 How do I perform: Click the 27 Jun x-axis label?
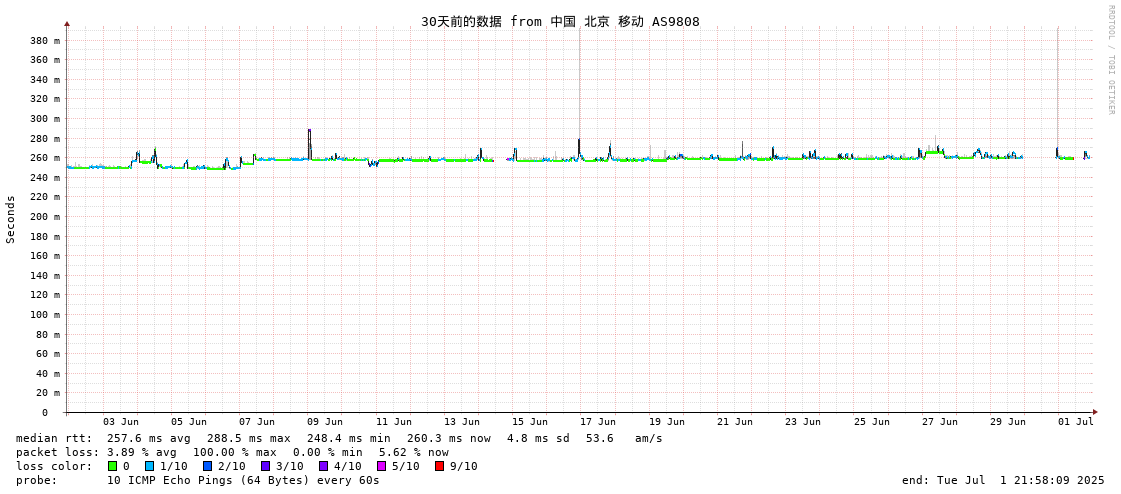pos(939,422)
